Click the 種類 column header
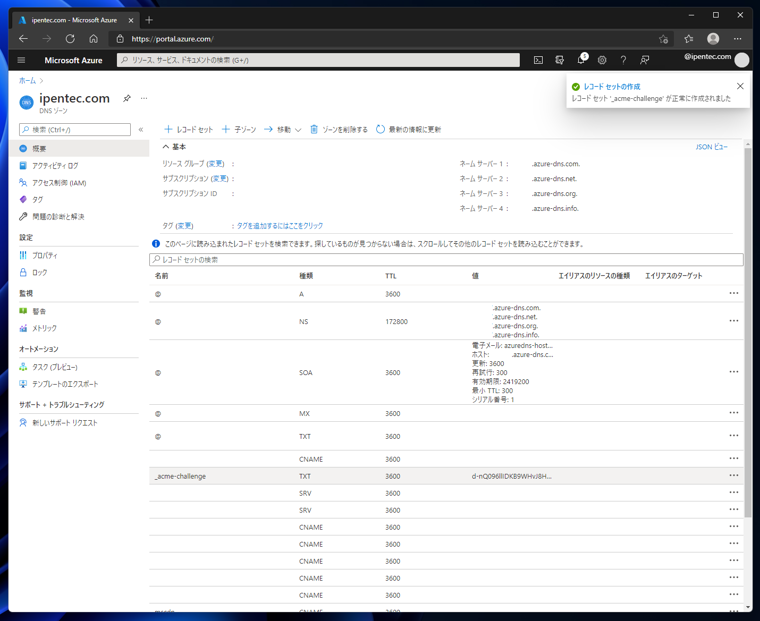760x621 pixels. pyautogui.click(x=306, y=275)
